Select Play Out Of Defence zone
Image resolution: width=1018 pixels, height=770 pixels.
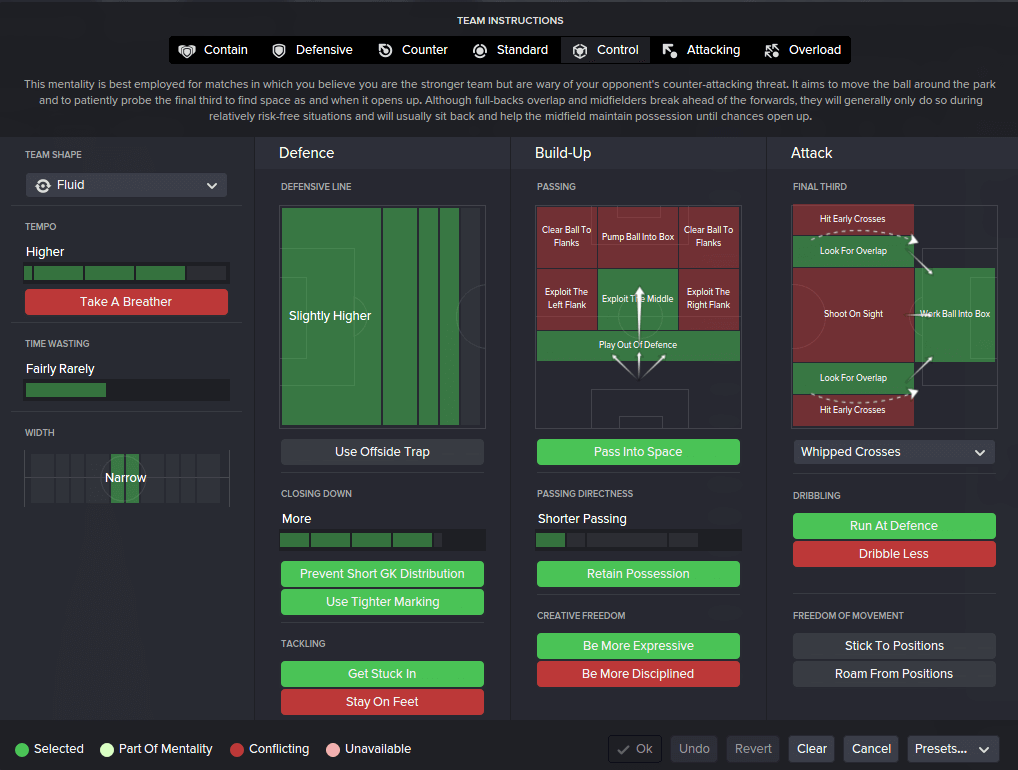pyautogui.click(x=638, y=345)
